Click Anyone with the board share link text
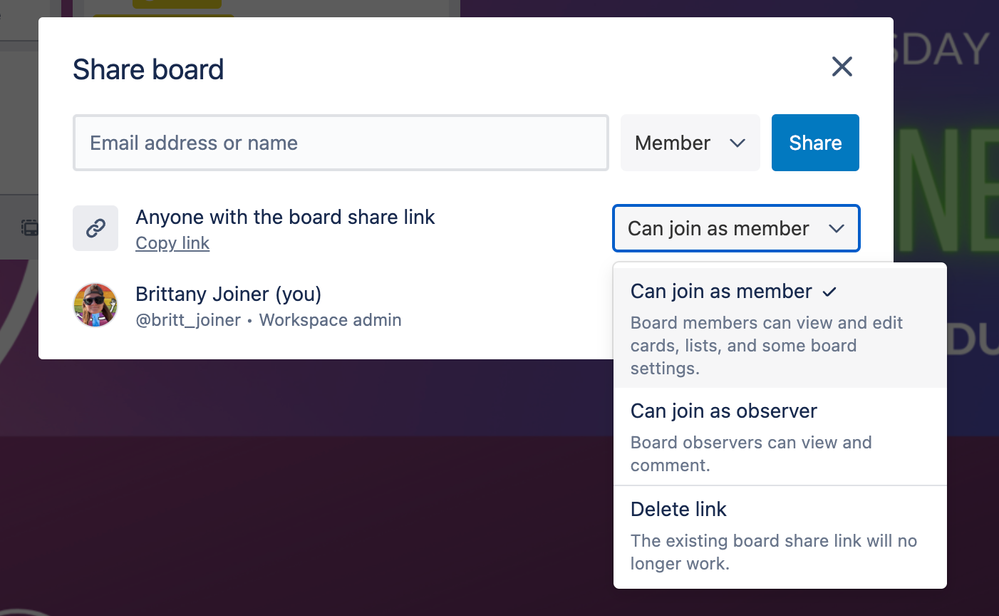The height and width of the screenshot is (616, 999). [285, 217]
